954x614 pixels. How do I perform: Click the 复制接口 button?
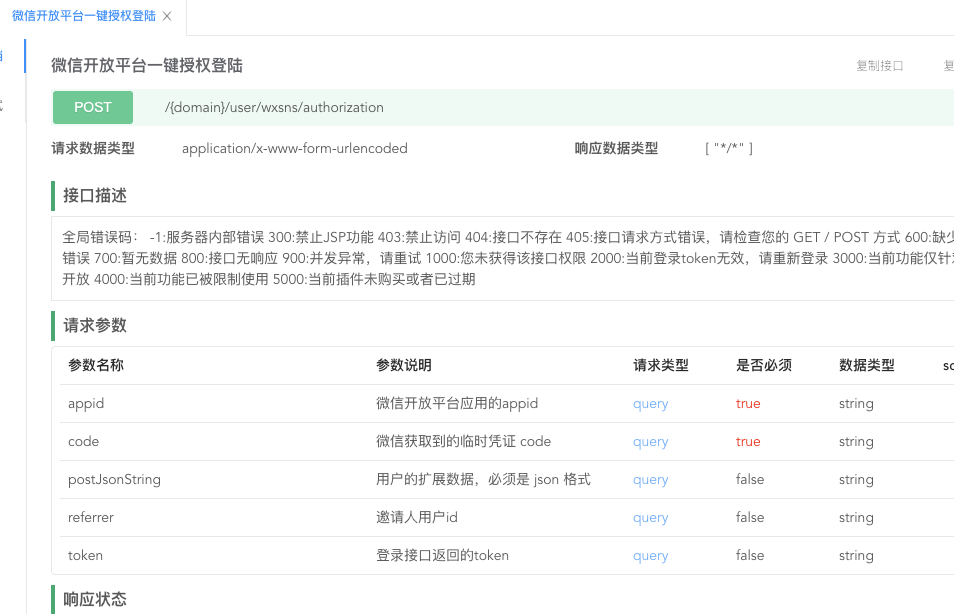(x=879, y=66)
